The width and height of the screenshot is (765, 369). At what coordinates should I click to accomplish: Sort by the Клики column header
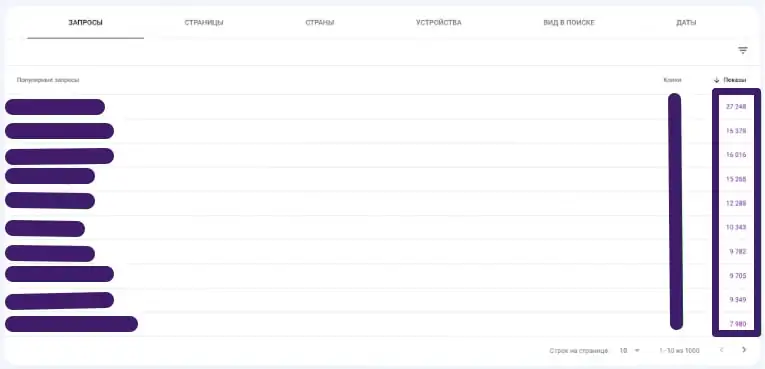tap(672, 80)
